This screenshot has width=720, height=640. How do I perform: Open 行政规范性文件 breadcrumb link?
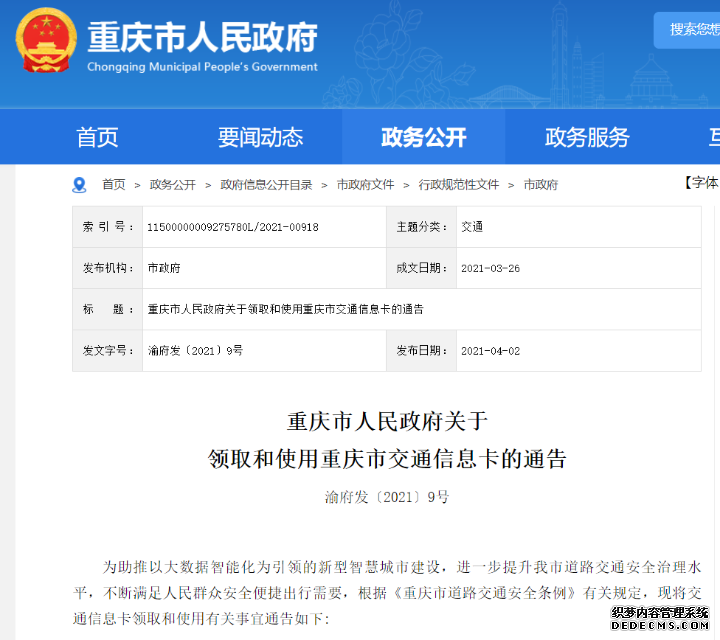click(x=459, y=185)
